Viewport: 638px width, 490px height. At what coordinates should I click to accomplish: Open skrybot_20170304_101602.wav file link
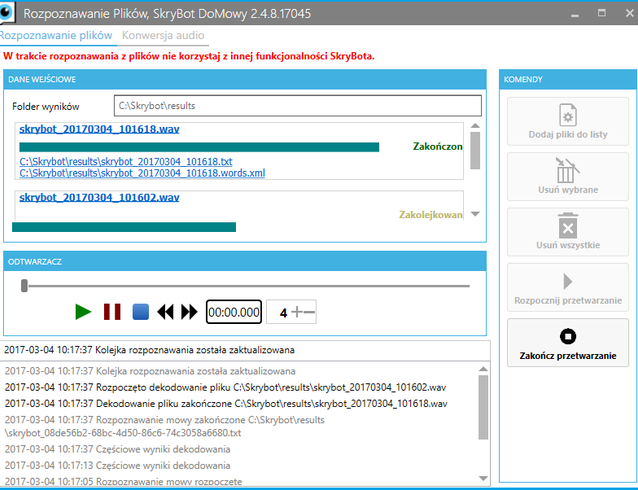[x=99, y=197]
